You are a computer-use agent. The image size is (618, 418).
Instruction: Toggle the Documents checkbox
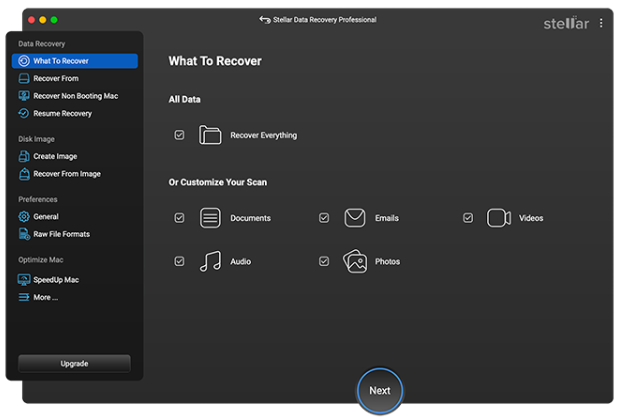pos(179,218)
